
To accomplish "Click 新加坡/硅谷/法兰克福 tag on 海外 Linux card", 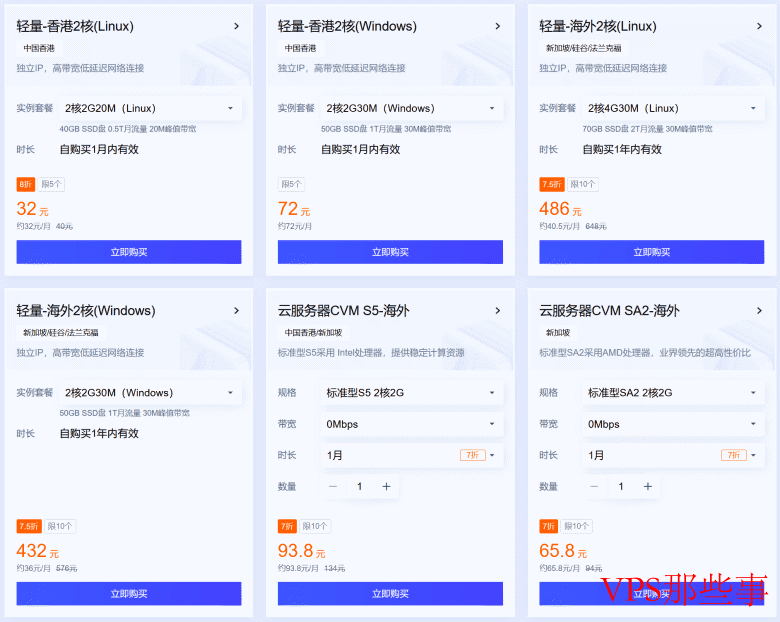I will tap(584, 48).
